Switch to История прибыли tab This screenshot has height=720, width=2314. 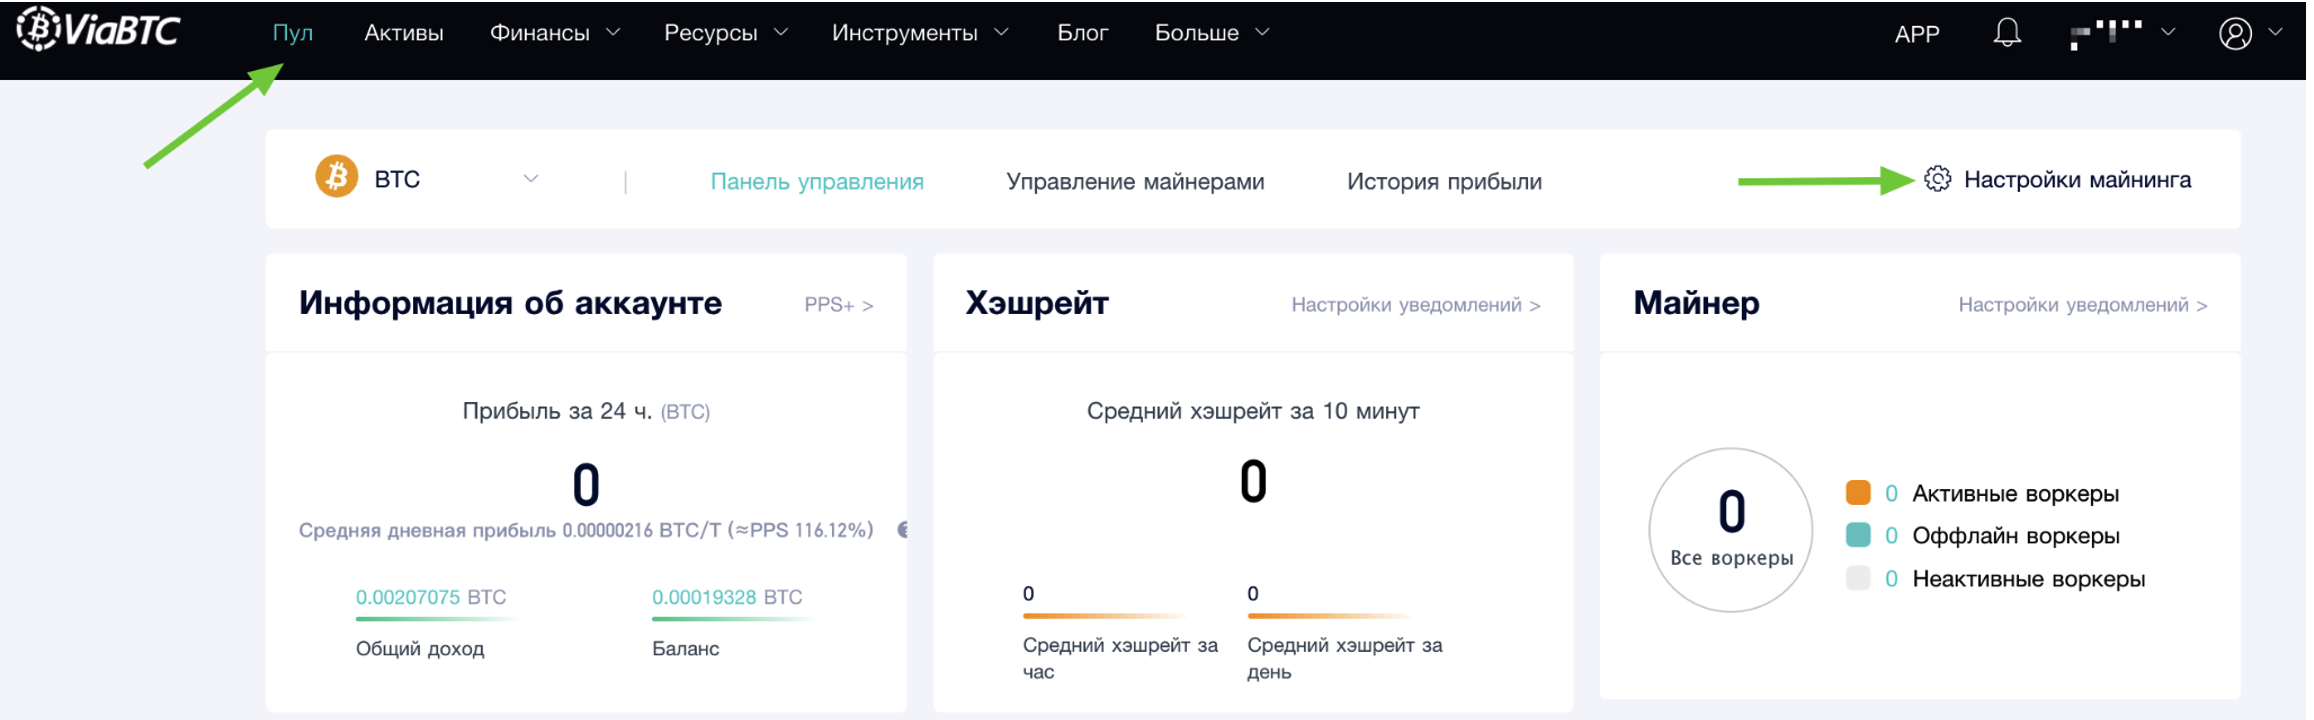coord(1444,181)
